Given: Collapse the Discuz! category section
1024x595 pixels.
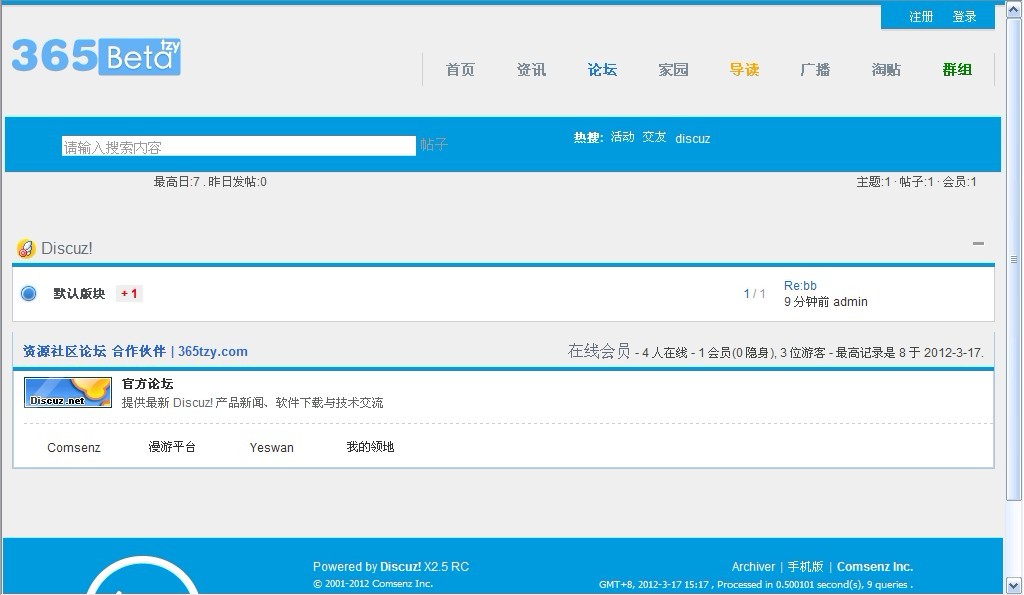Looking at the screenshot, I should pos(978,244).
